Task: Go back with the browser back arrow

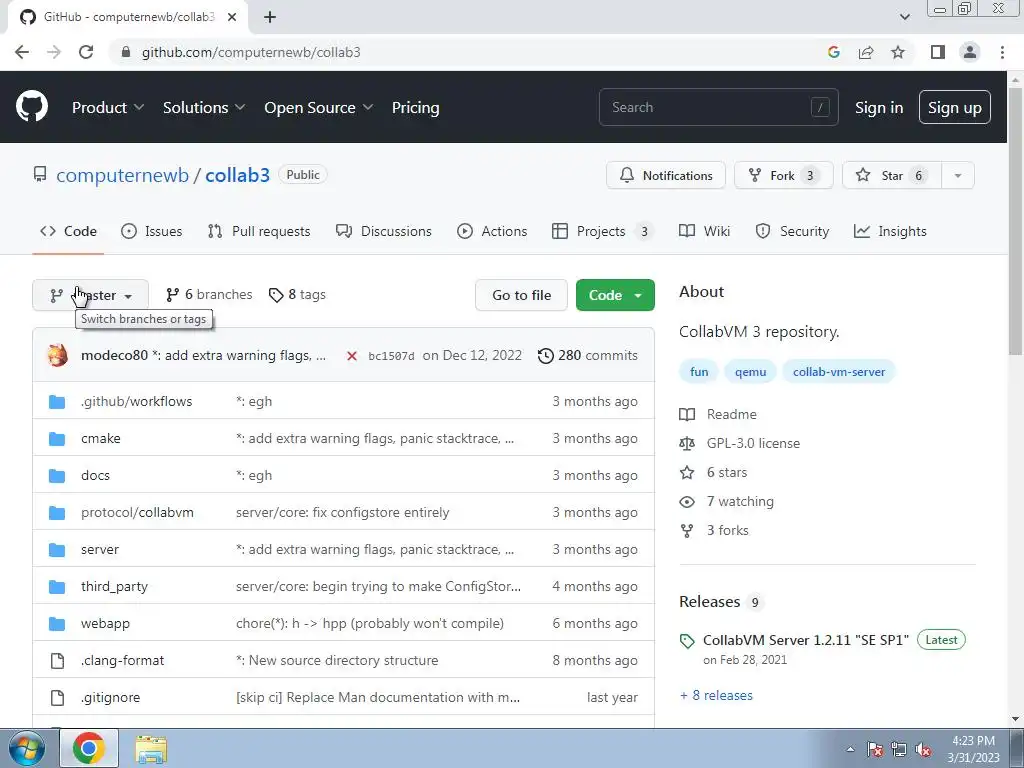Action: (22, 52)
